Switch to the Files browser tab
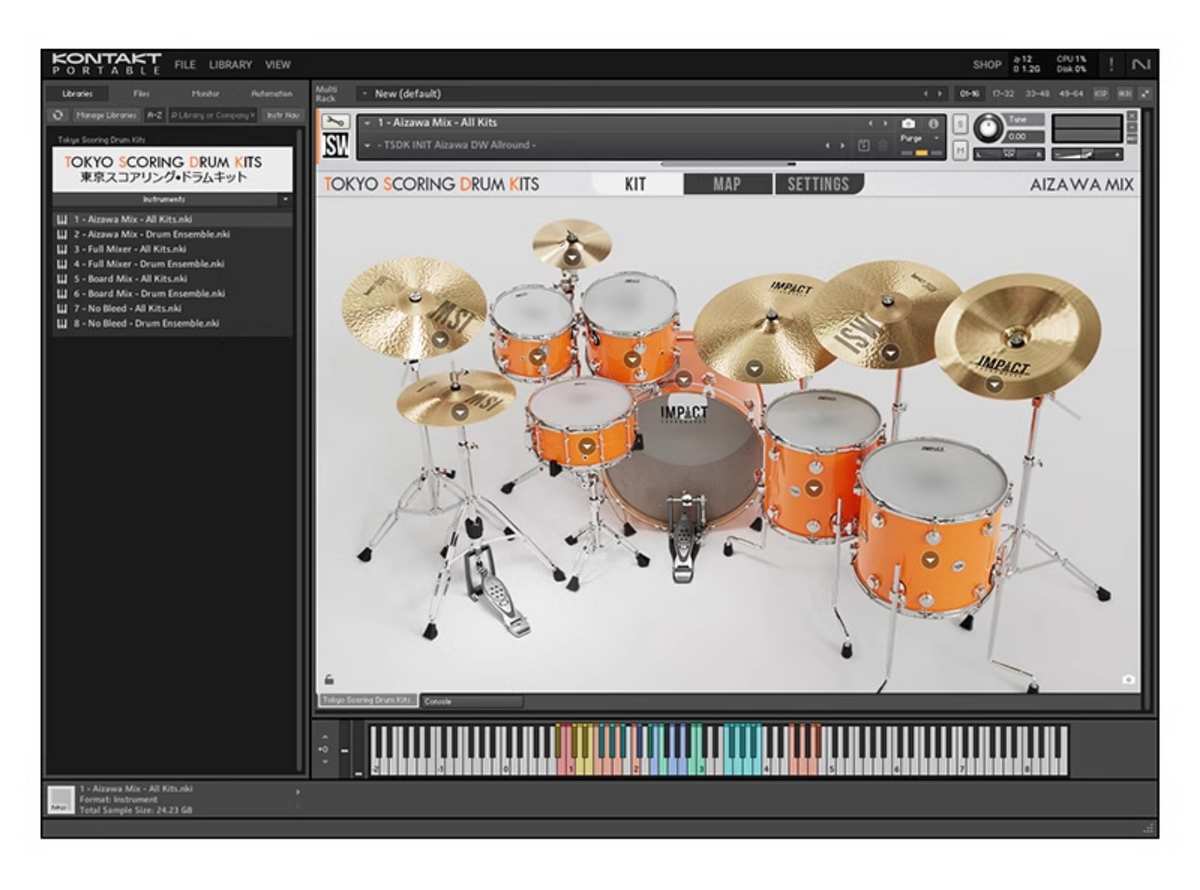 coord(141,93)
